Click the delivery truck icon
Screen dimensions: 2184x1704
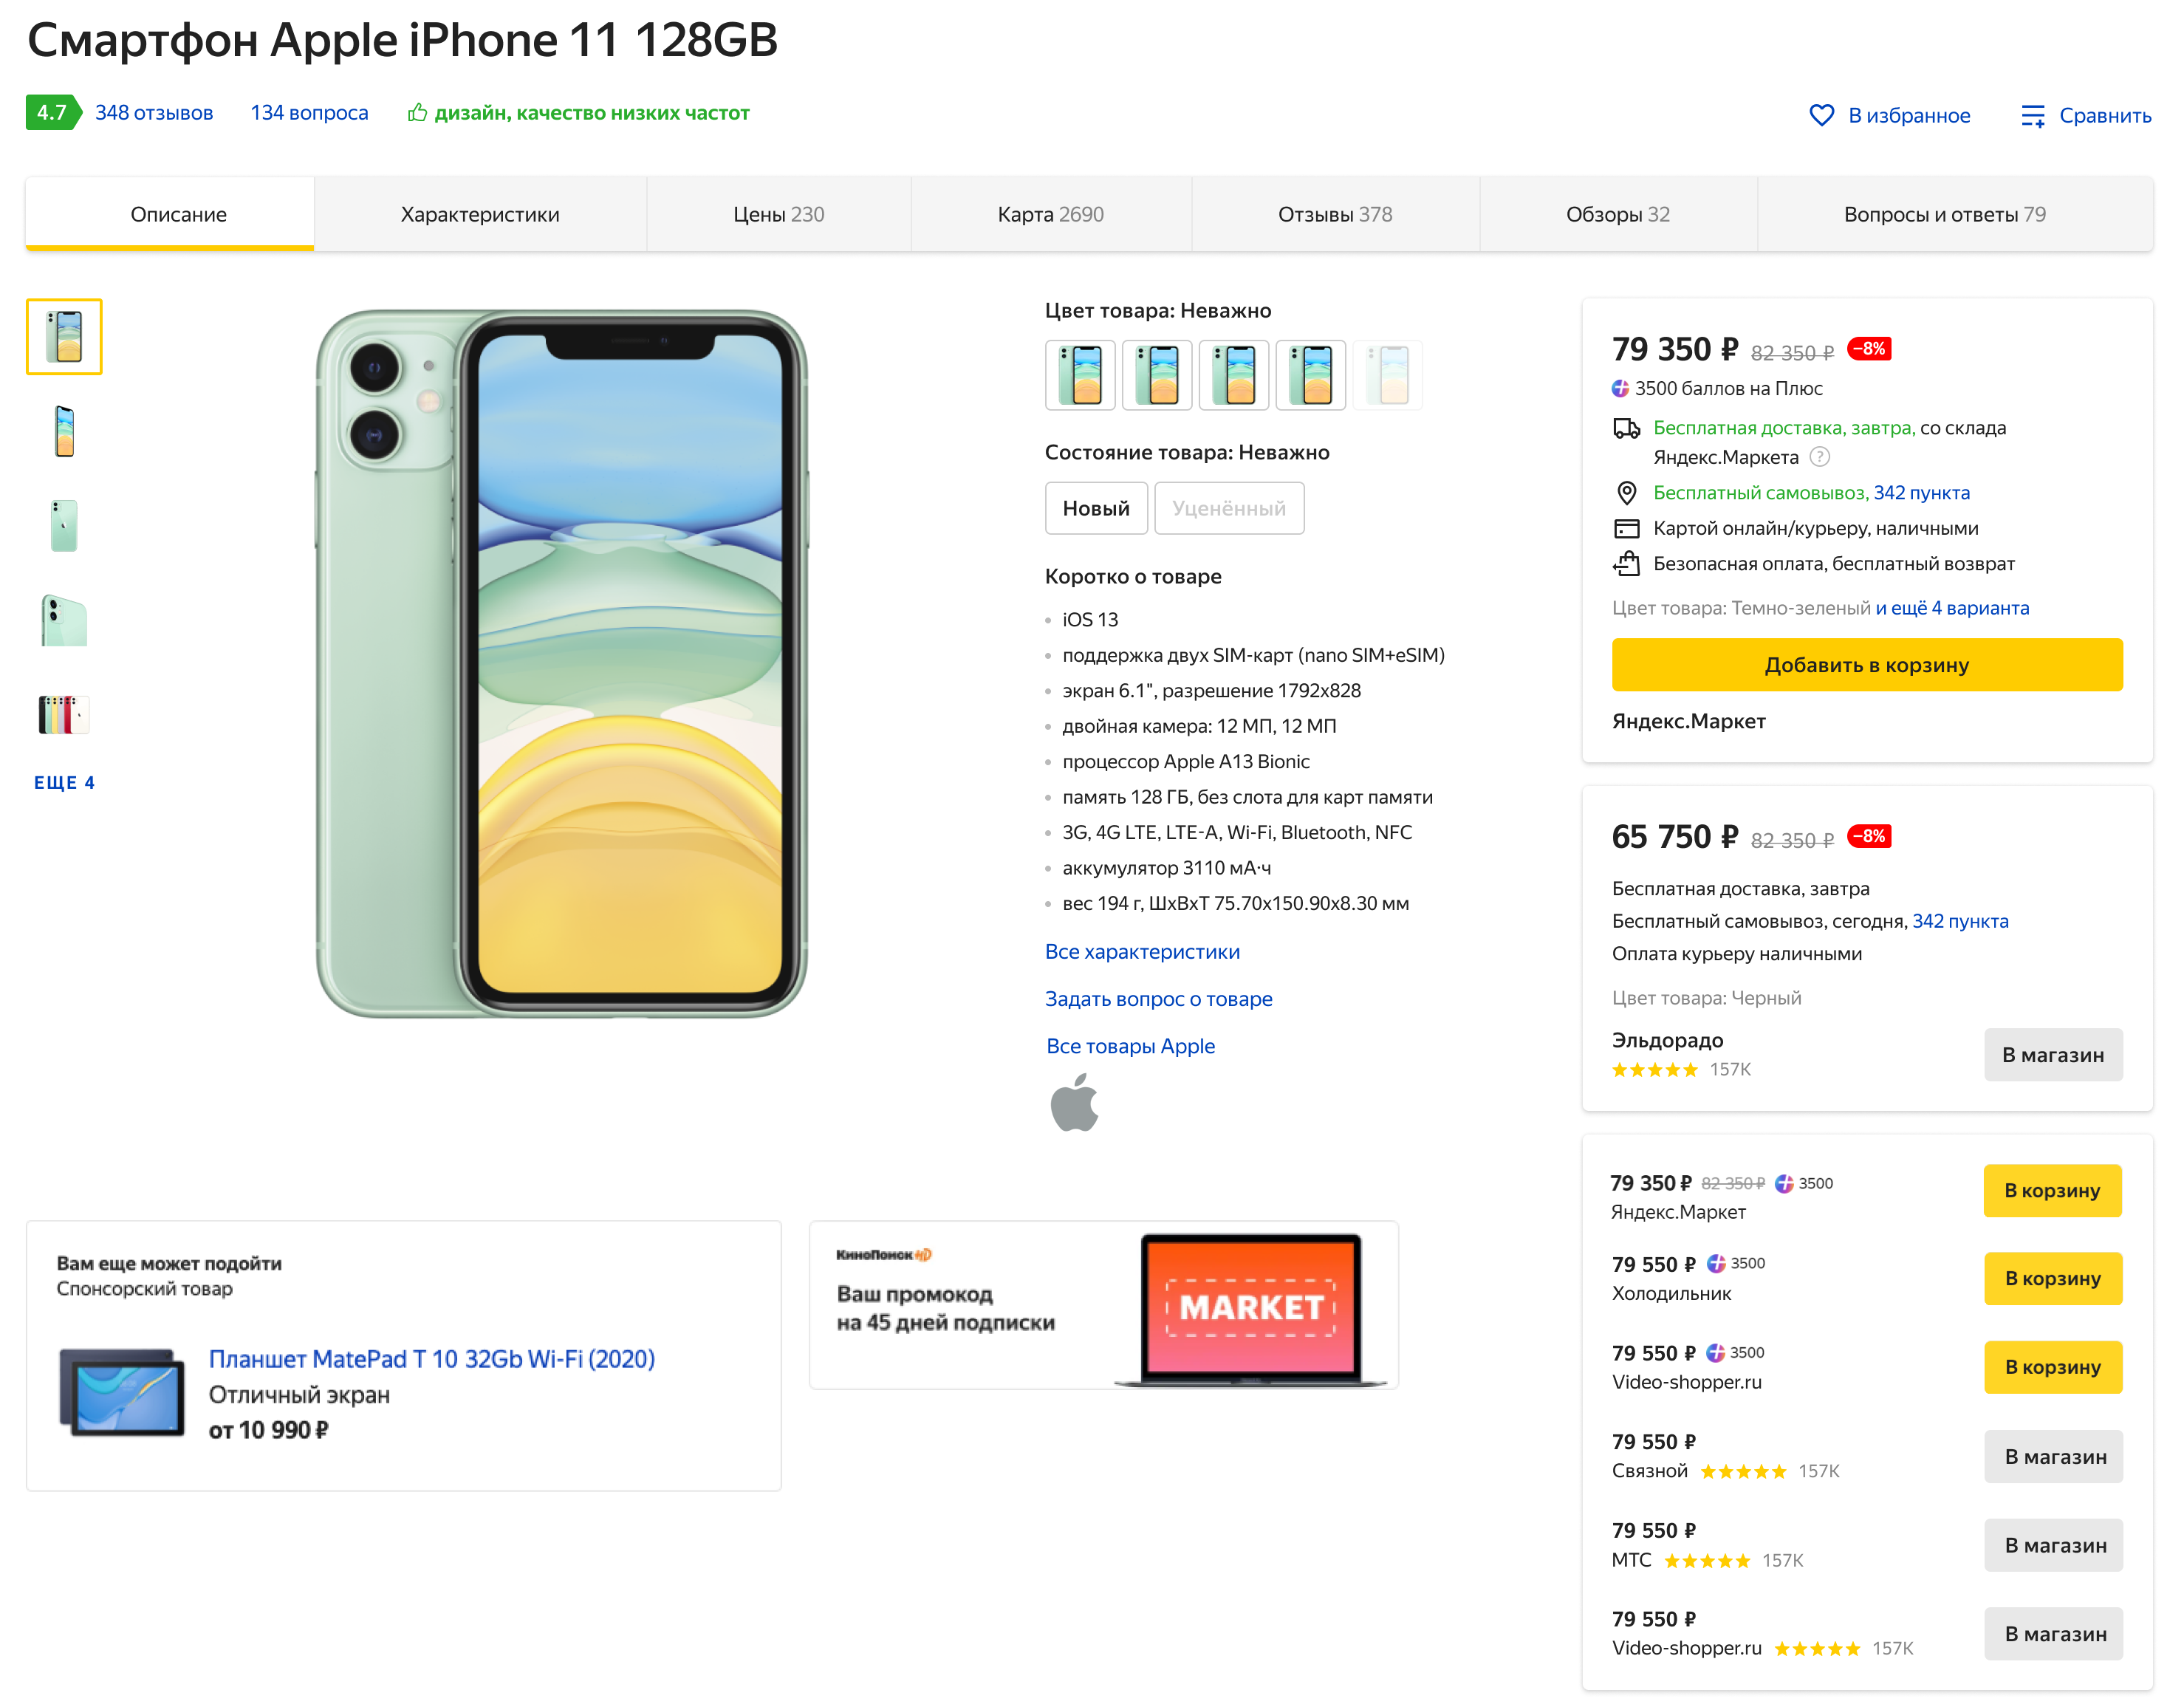[1626, 428]
